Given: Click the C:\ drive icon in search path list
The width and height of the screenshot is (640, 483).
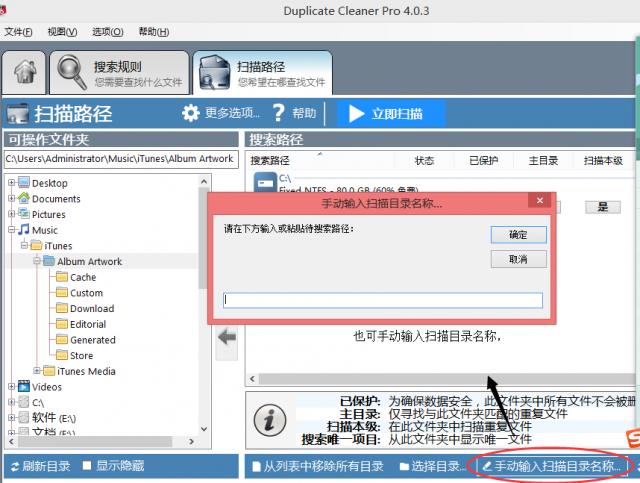Looking at the screenshot, I should pos(265,182).
